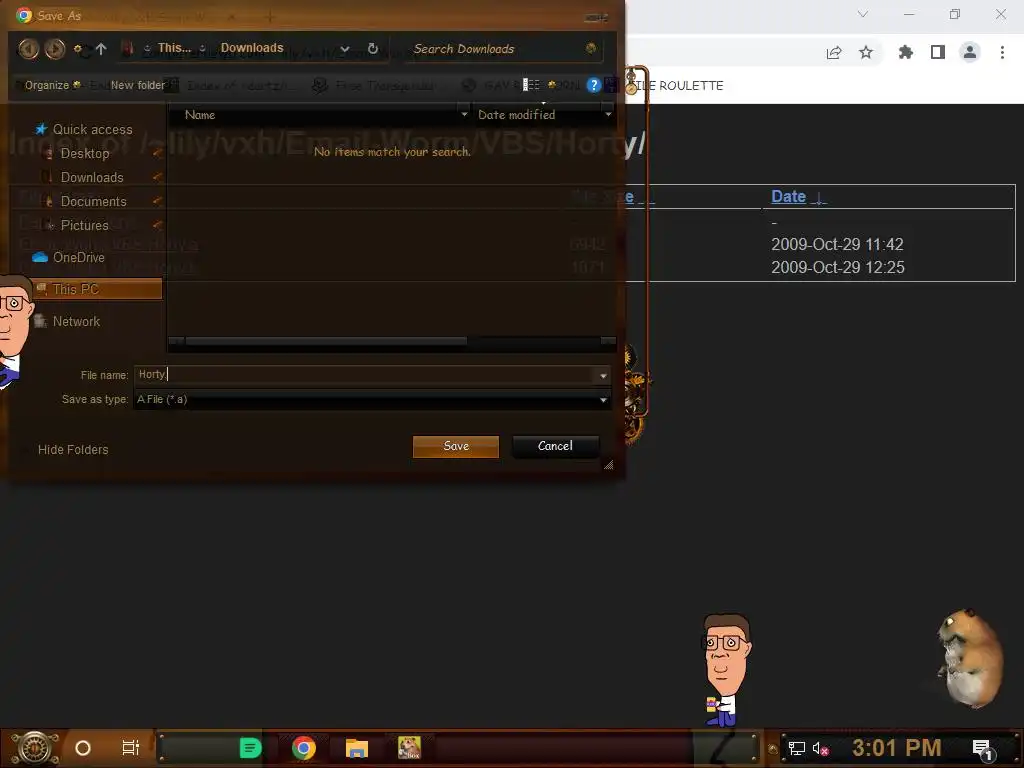Go back in Save As dialog
Image resolution: width=1024 pixels, height=768 pixels.
(28, 48)
